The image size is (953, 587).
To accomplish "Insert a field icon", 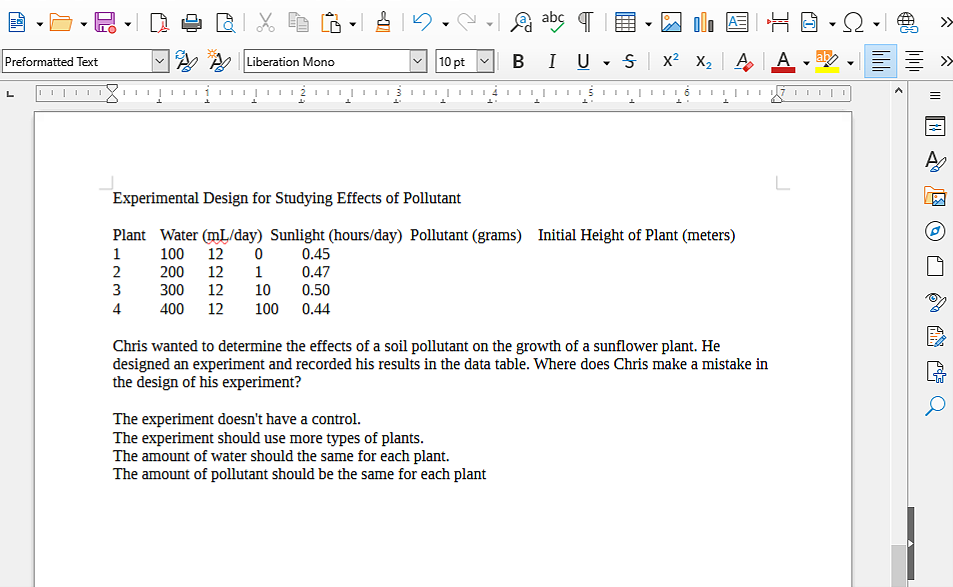I will [x=810, y=23].
